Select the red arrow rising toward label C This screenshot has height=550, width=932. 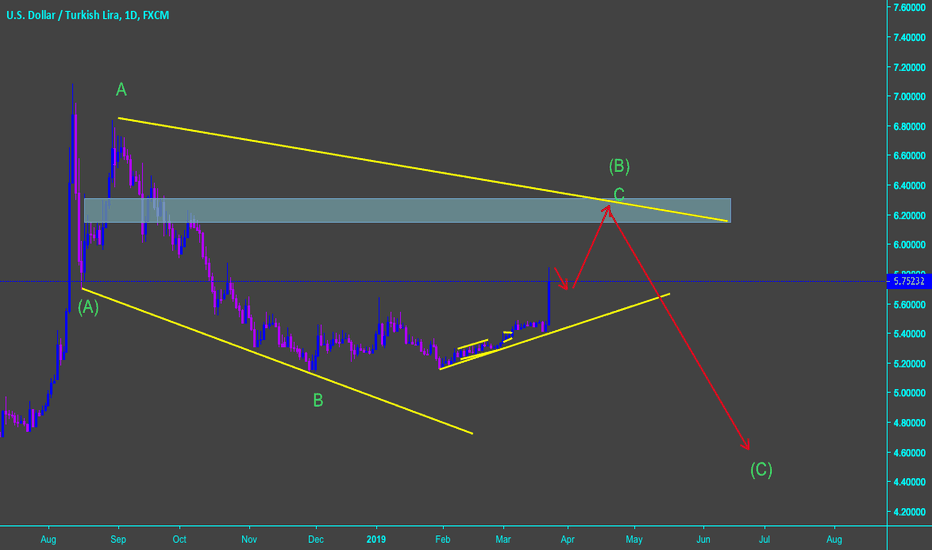pyautogui.click(x=591, y=247)
